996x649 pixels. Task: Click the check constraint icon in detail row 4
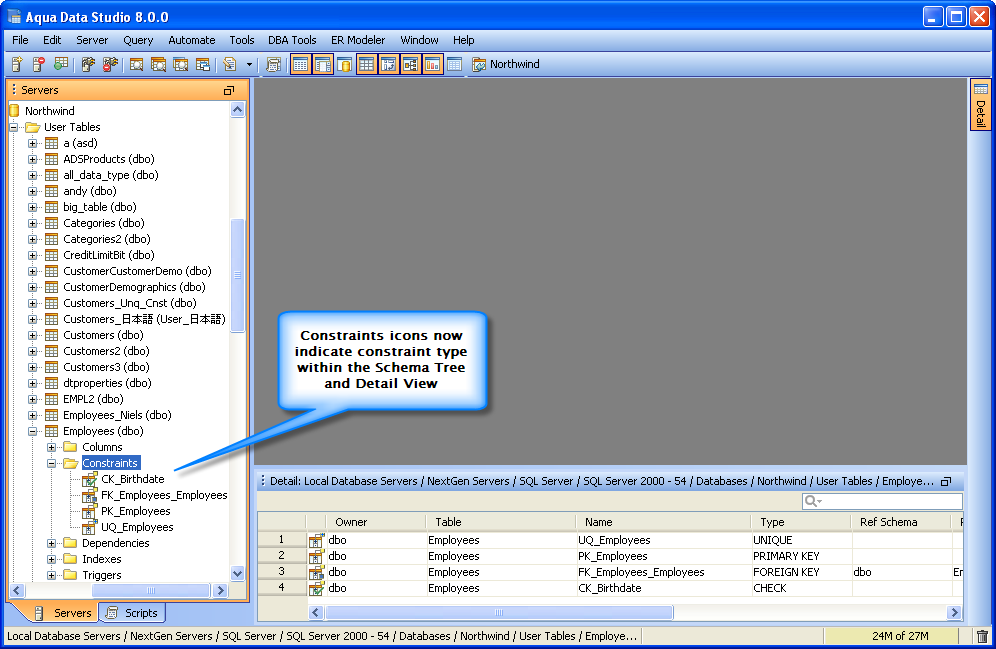tap(316, 588)
